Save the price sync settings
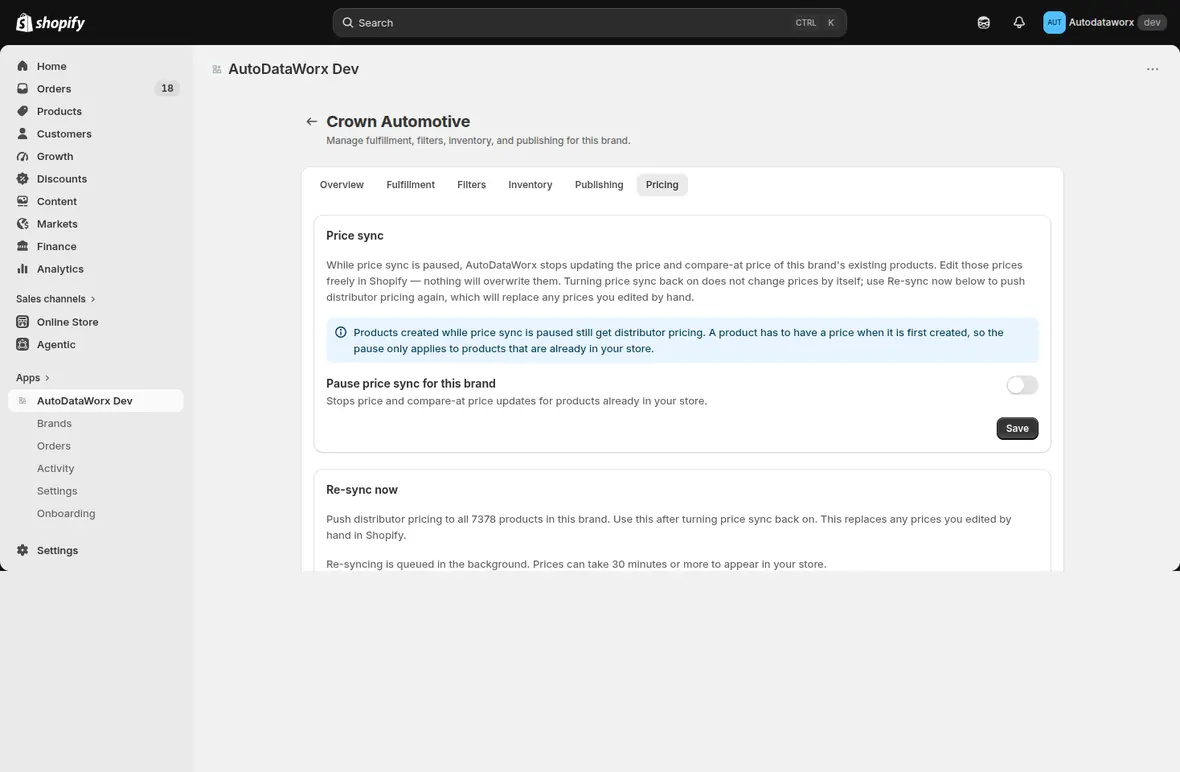 point(1017,429)
